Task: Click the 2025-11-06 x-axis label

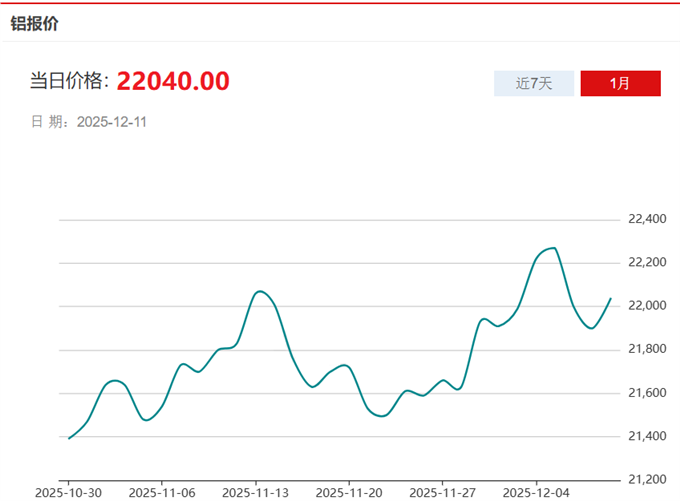Action: [161, 493]
